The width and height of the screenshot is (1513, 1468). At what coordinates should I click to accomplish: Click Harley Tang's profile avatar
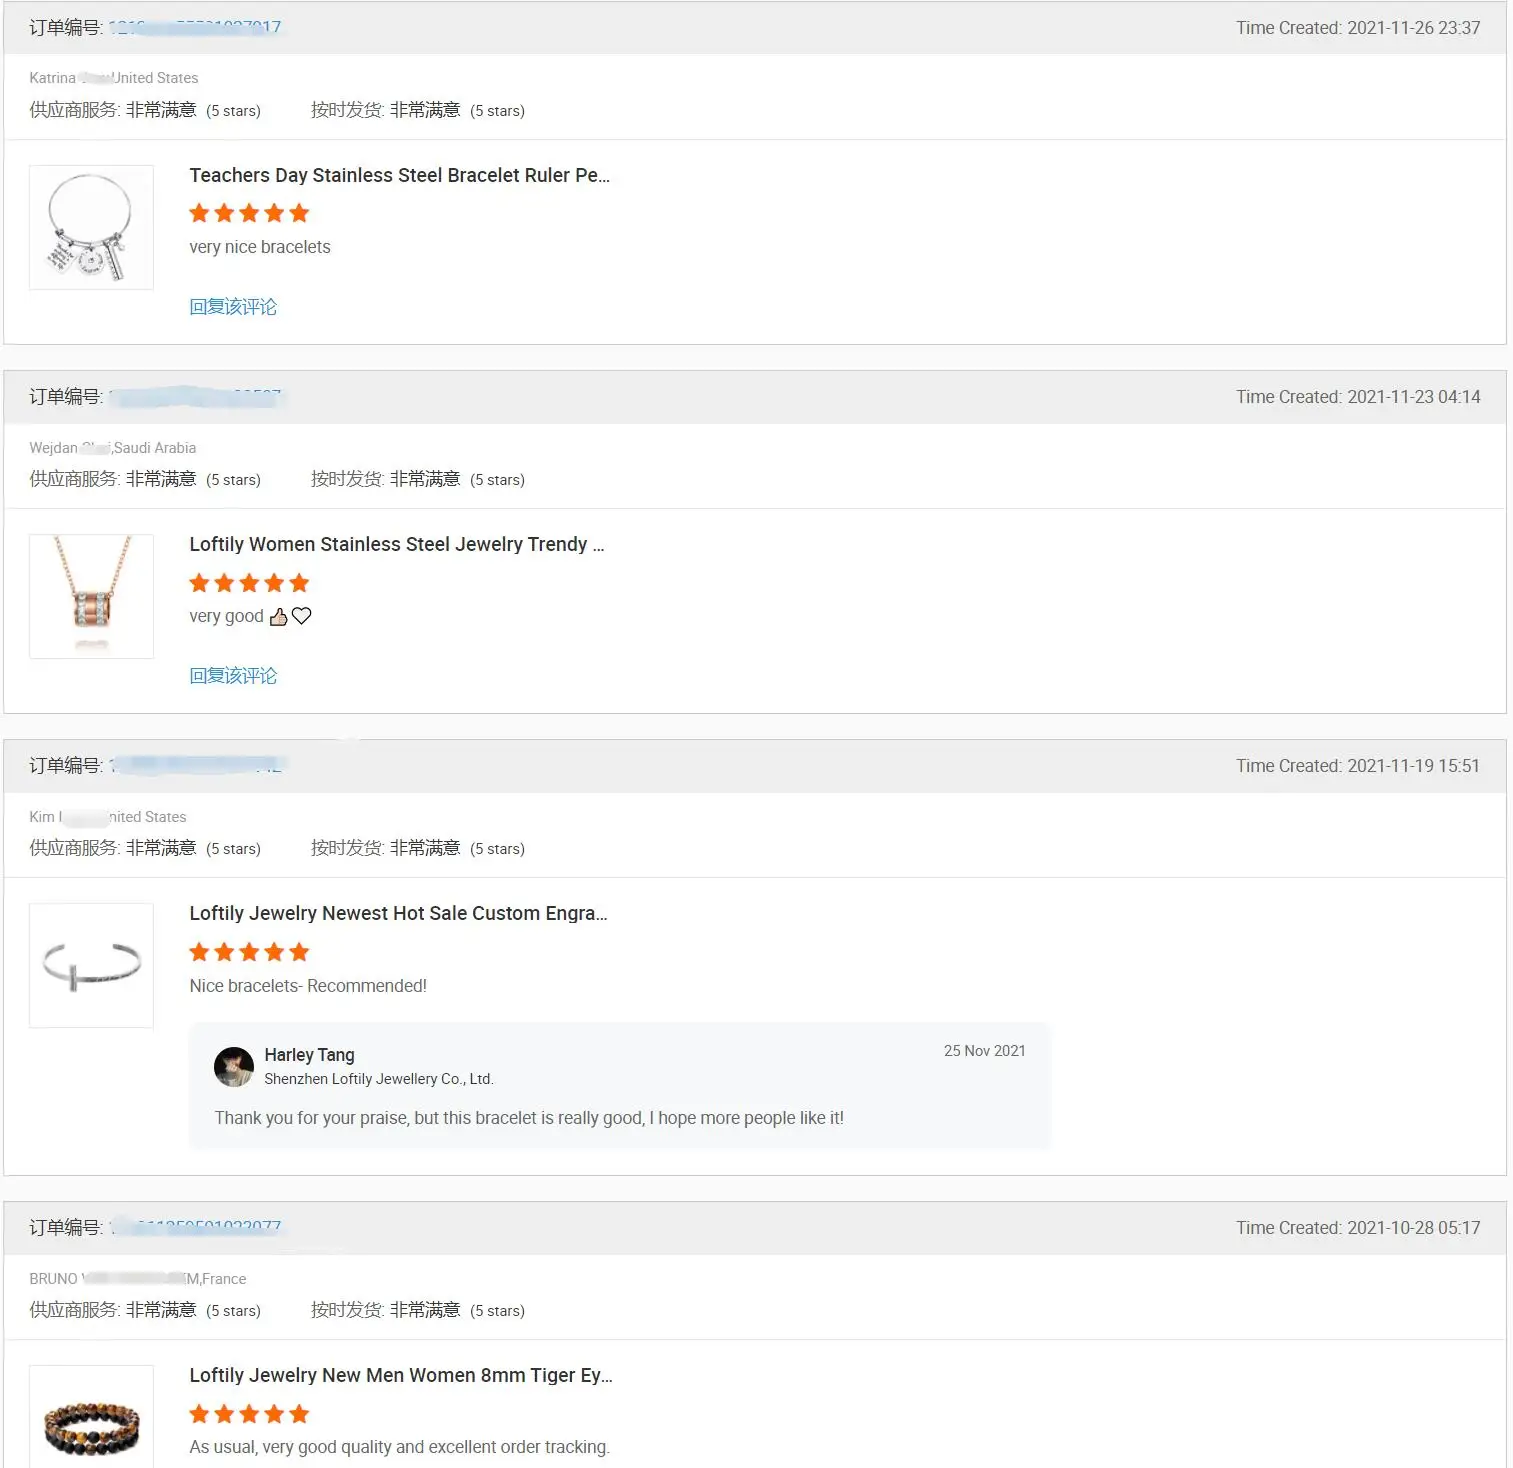pyautogui.click(x=234, y=1067)
